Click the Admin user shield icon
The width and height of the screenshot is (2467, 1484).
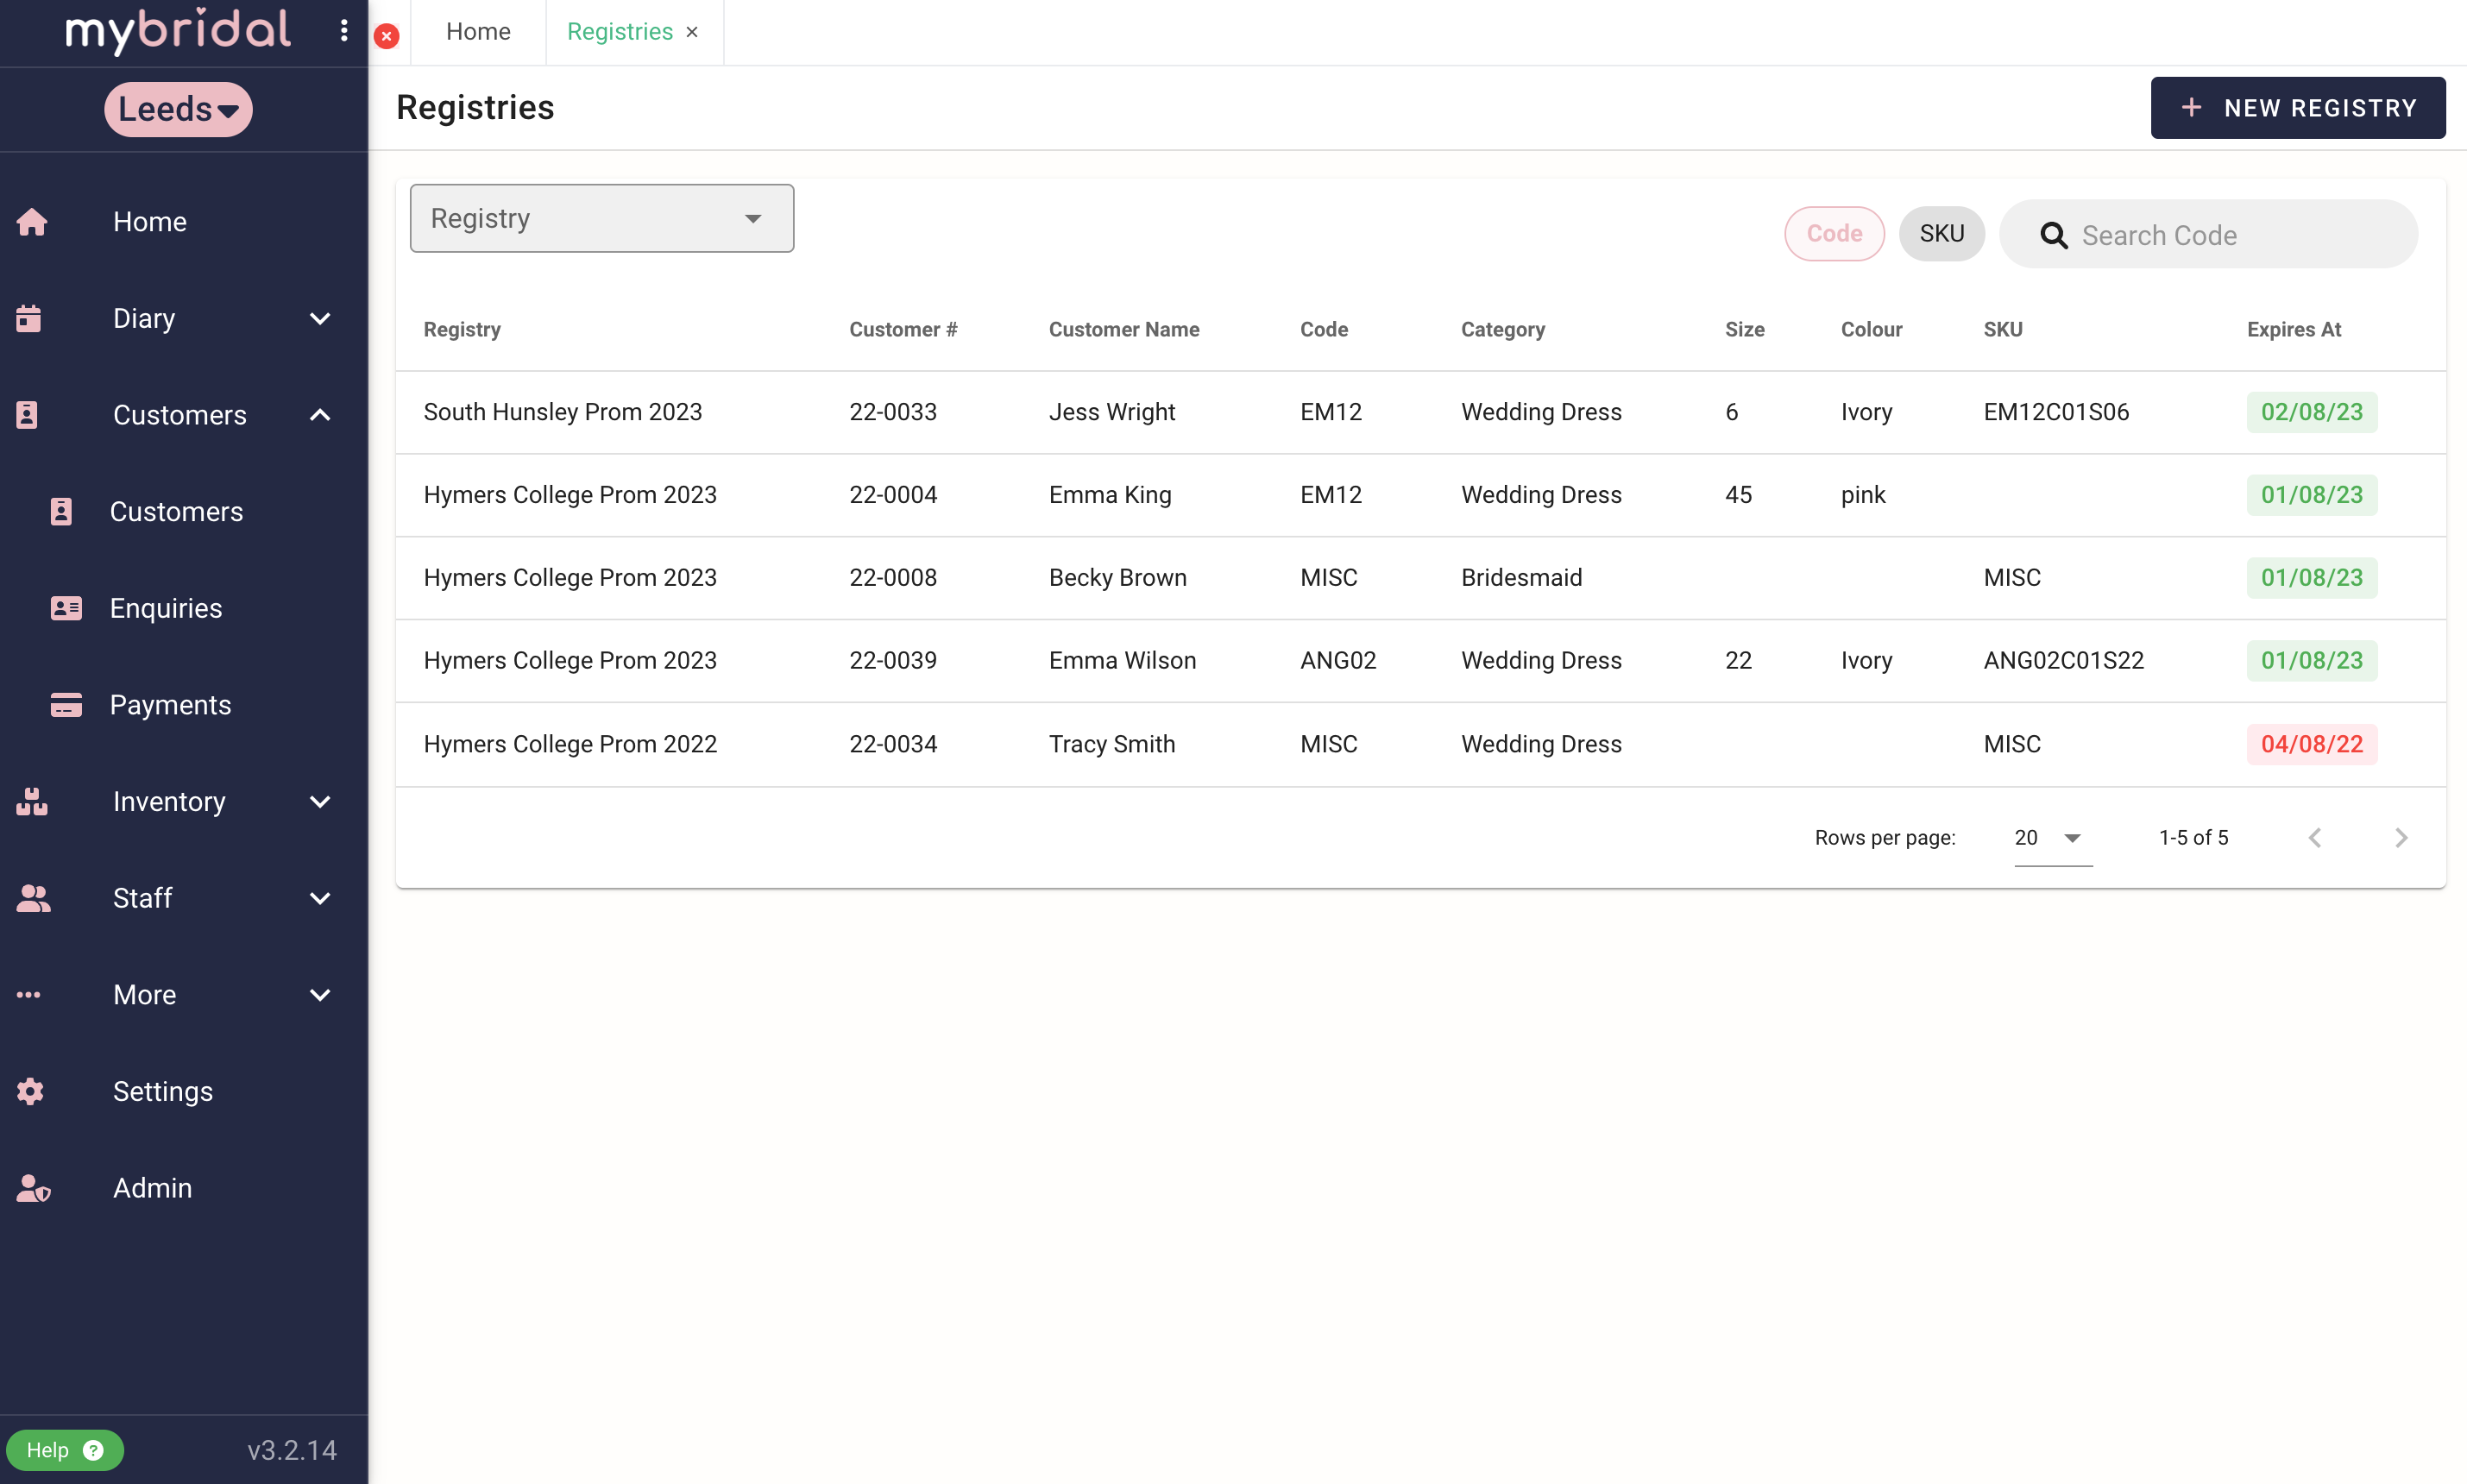[33, 1188]
